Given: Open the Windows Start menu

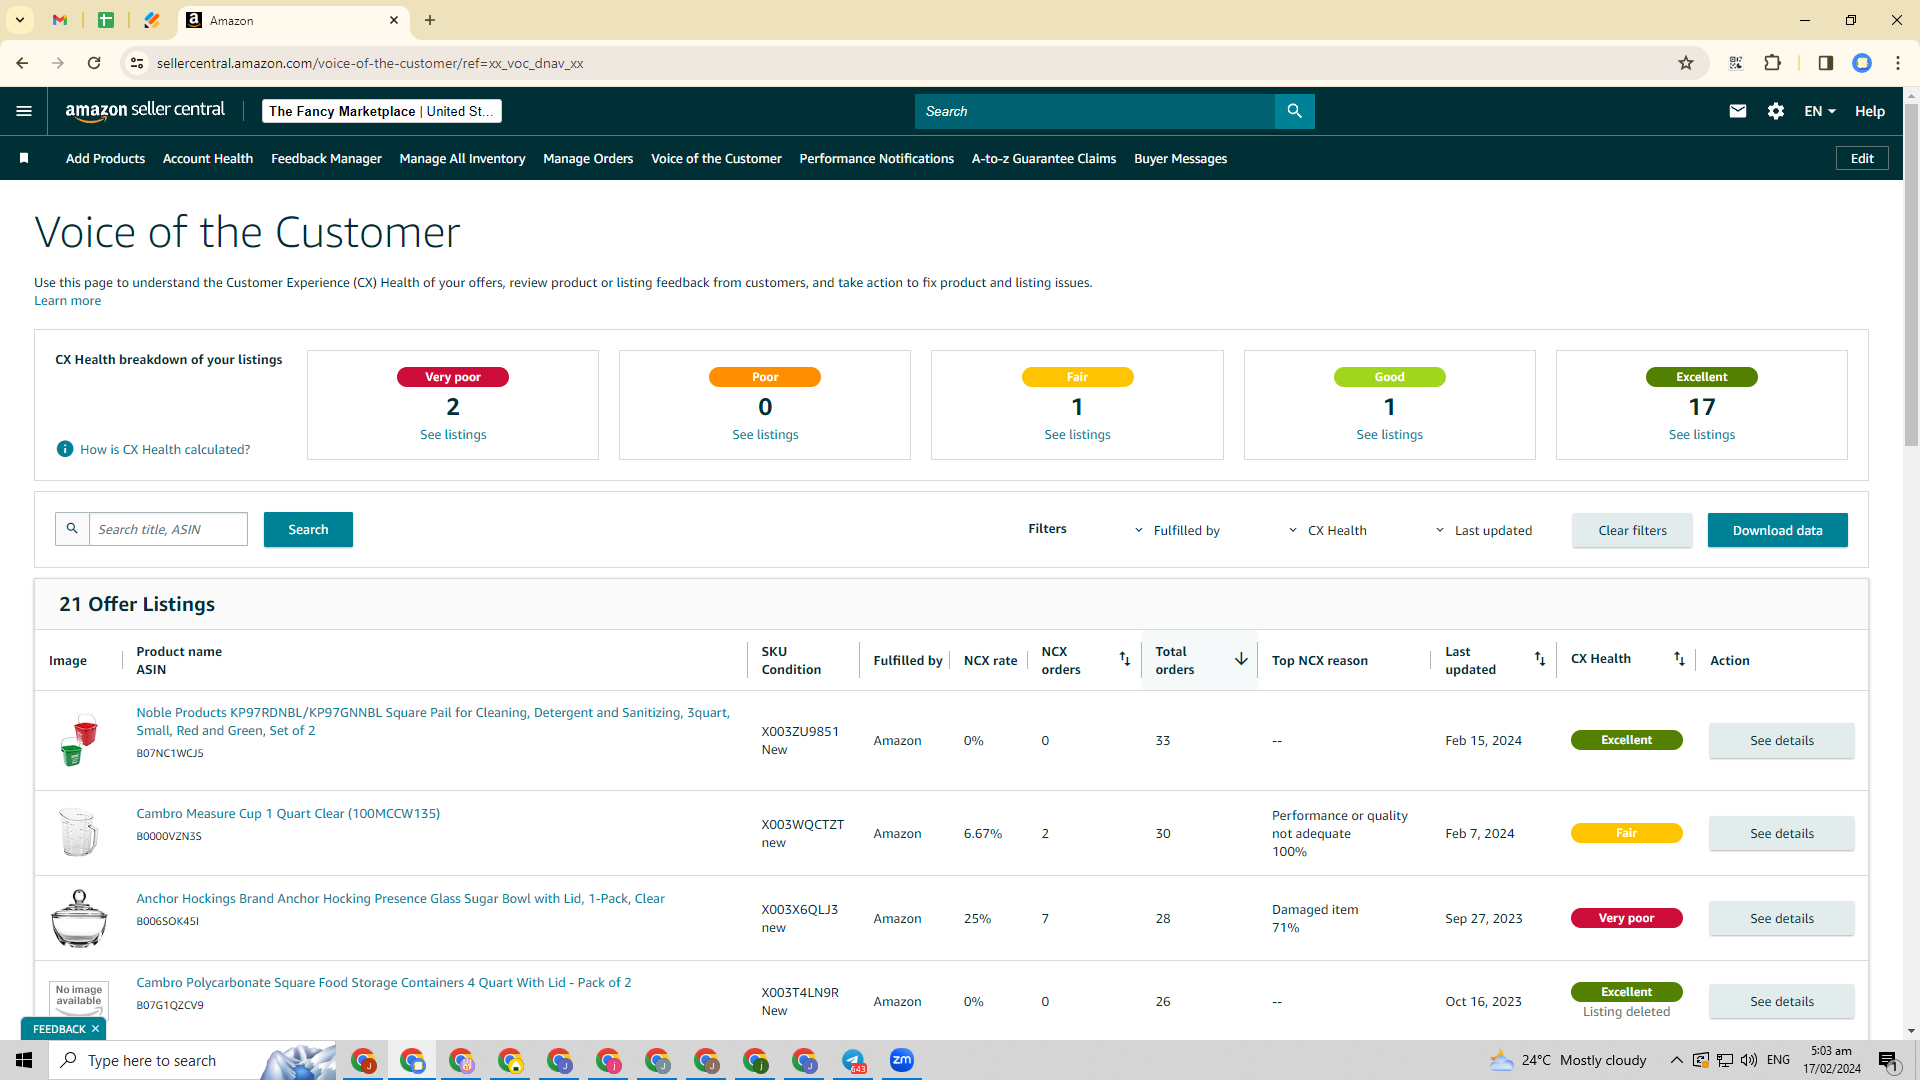Looking at the screenshot, I should pos(24,1060).
